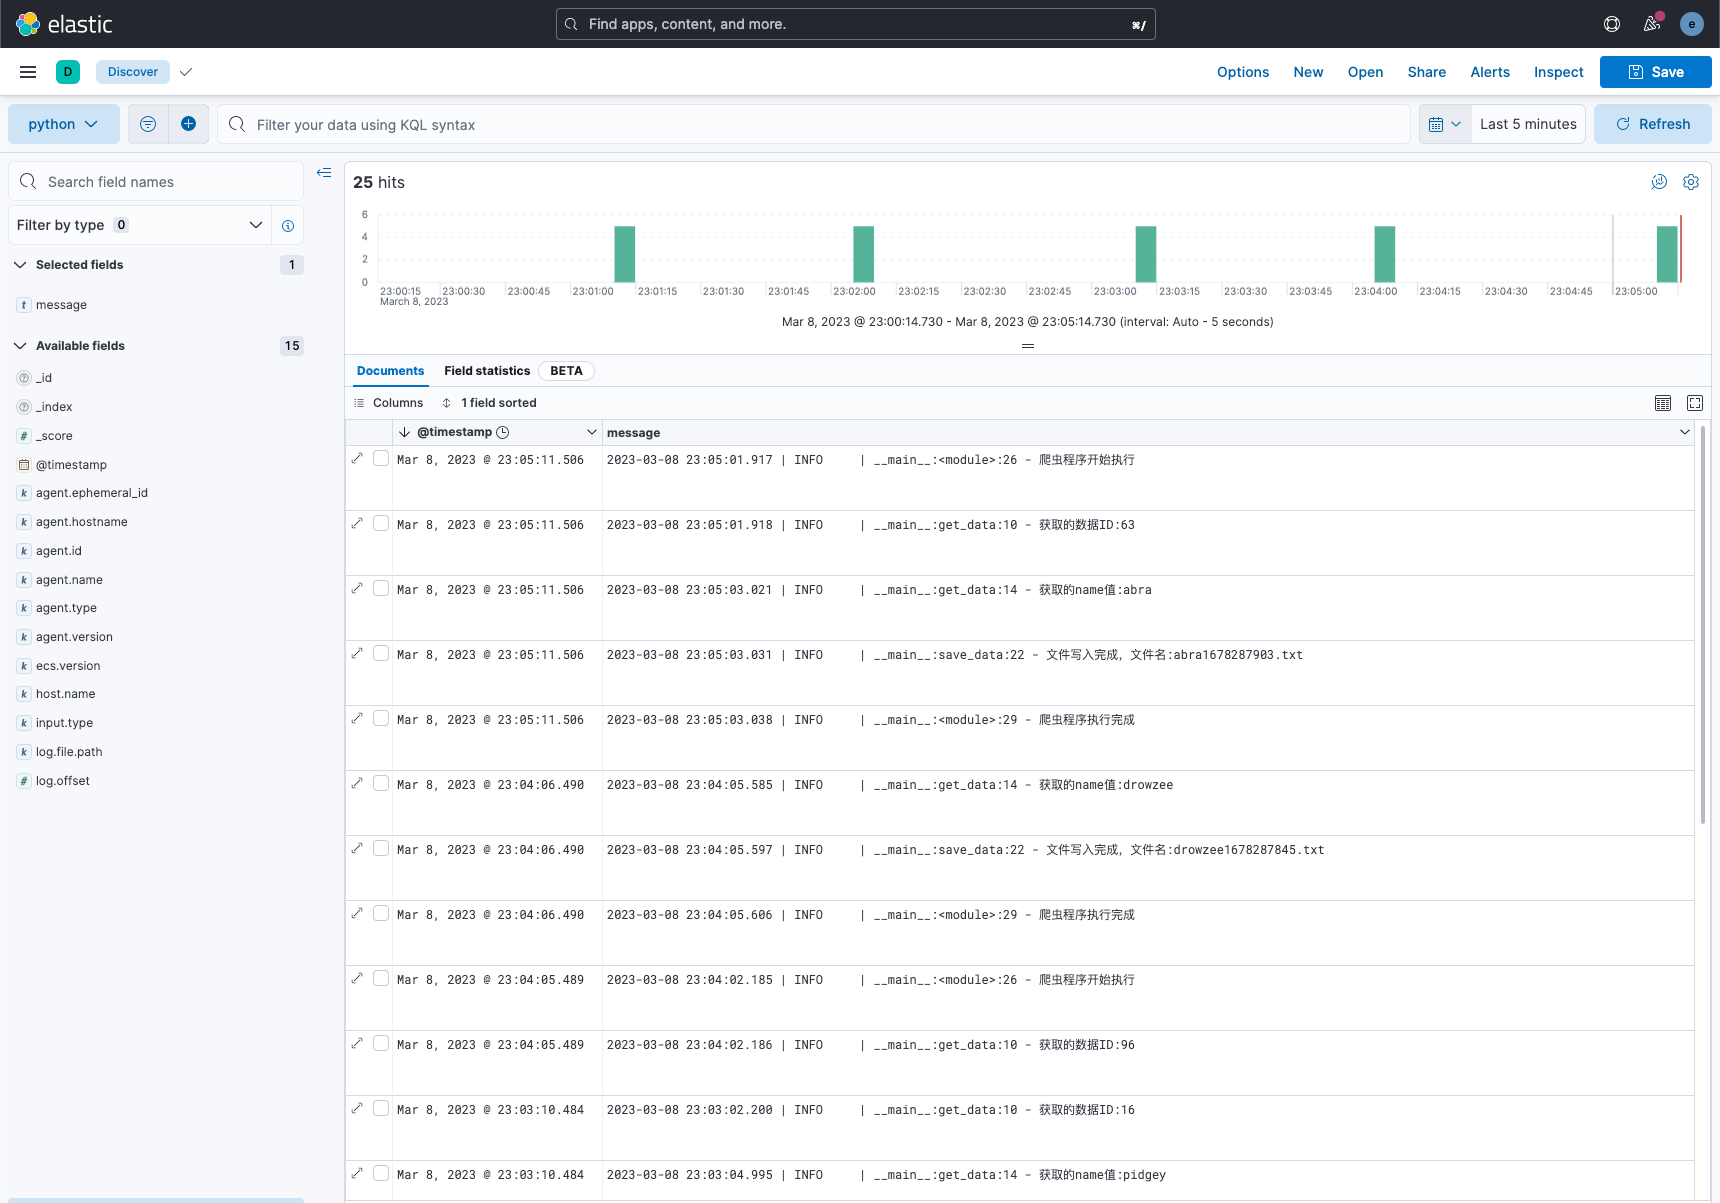
Task: Click New in the top menu
Action: pyautogui.click(x=1308, y=72)
